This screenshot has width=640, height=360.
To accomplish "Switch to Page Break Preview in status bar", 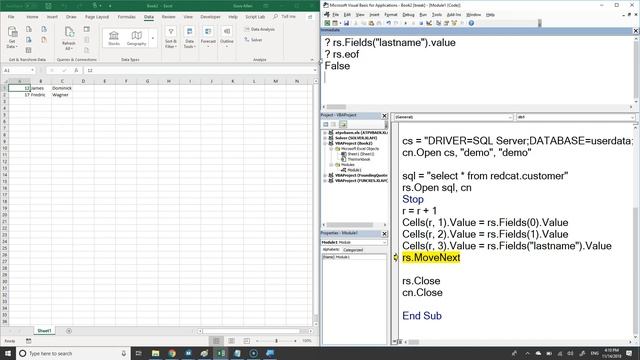I will [247, 341].
